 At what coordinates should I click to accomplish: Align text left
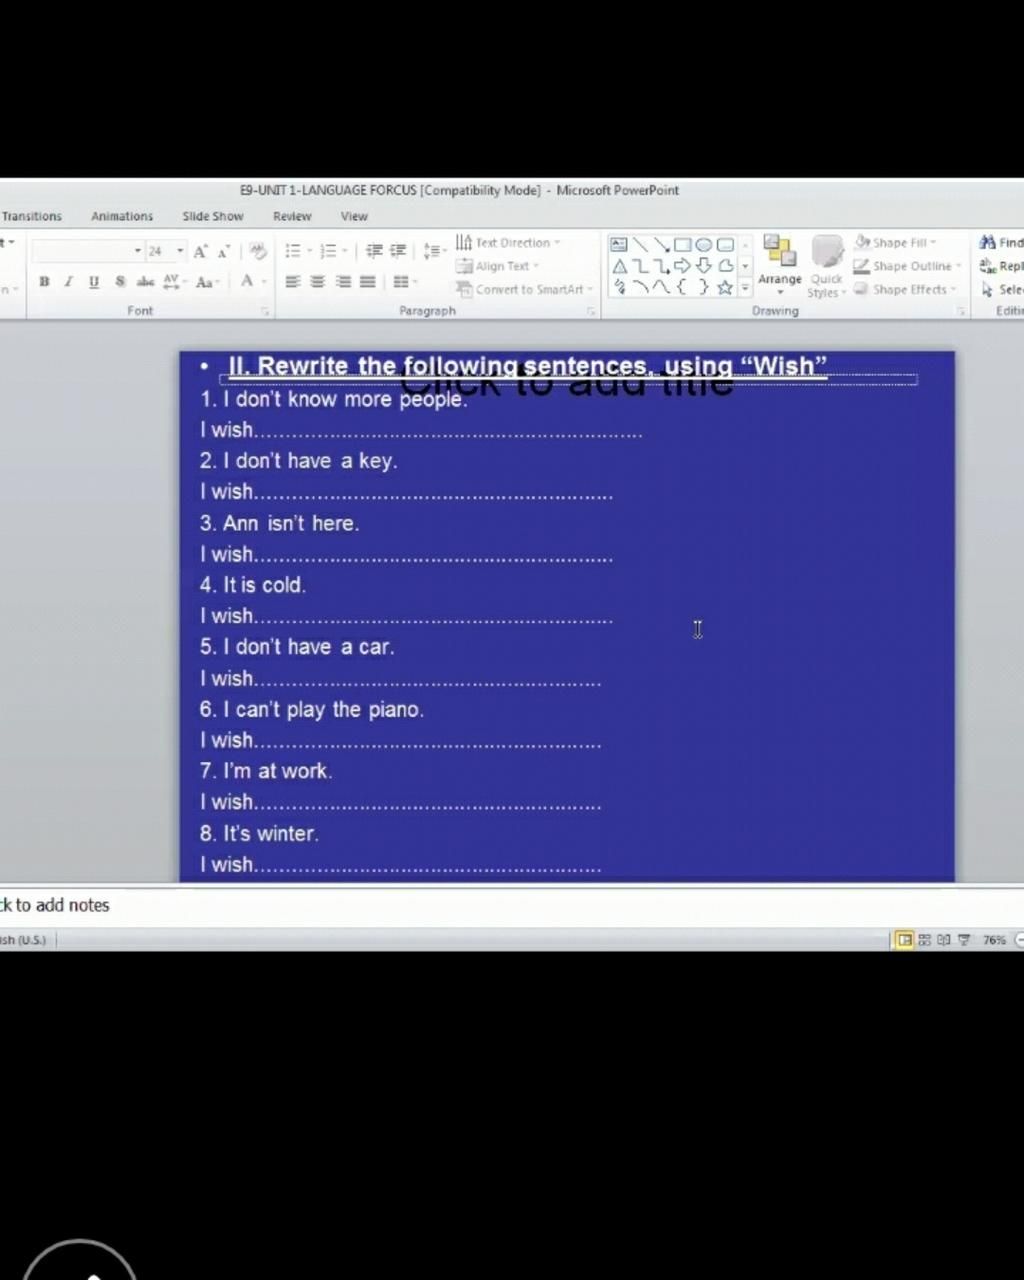293,282
